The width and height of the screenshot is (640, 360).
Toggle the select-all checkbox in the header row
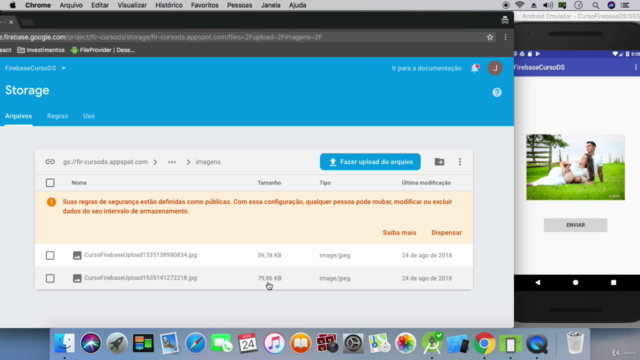coord(50,182)
